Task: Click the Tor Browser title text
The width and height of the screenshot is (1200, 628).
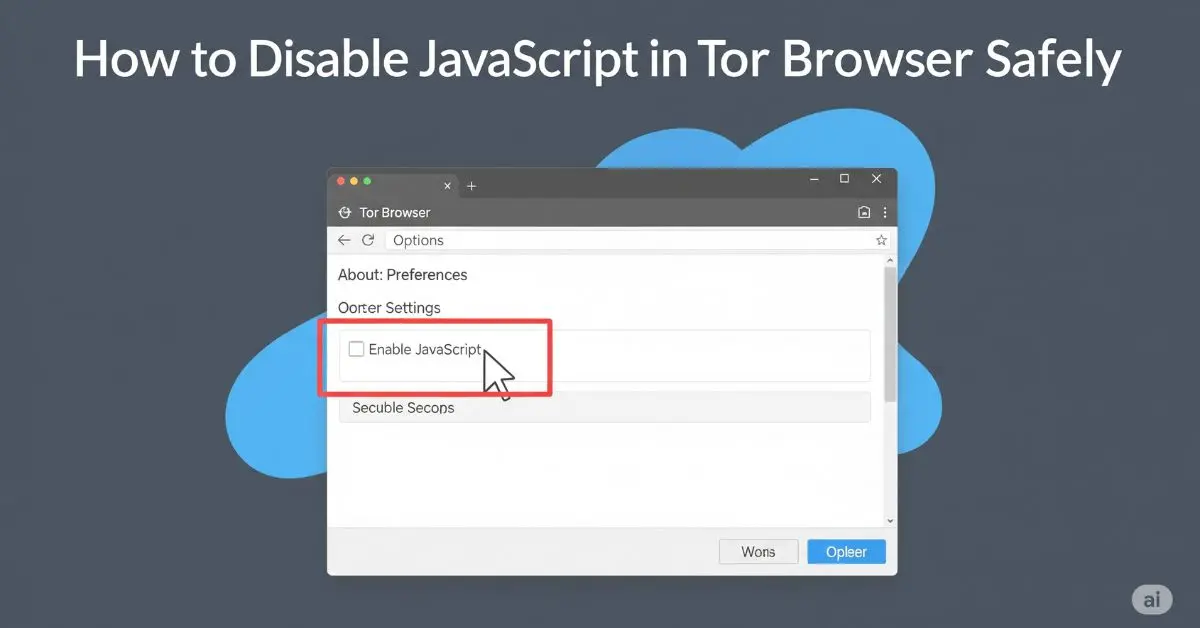Action: (x=395, y=212)
